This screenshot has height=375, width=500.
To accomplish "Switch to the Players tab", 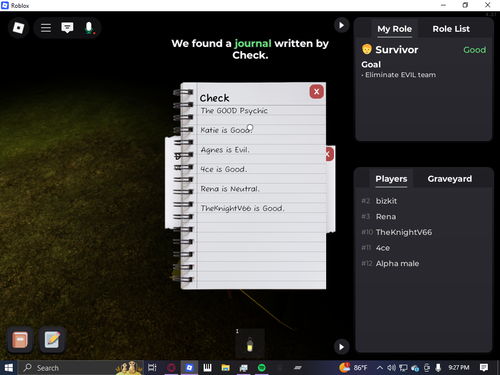I will coord(391,179).
